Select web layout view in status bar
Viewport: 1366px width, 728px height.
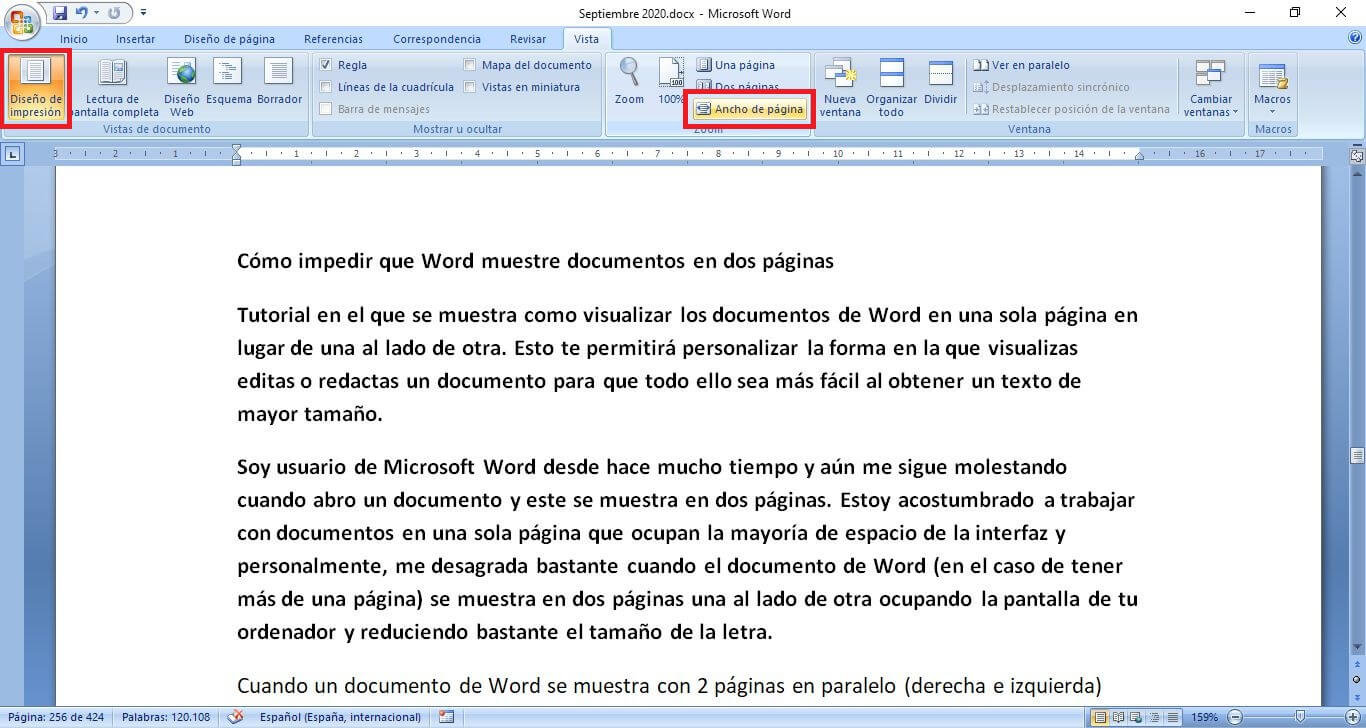coord(1134,717)
